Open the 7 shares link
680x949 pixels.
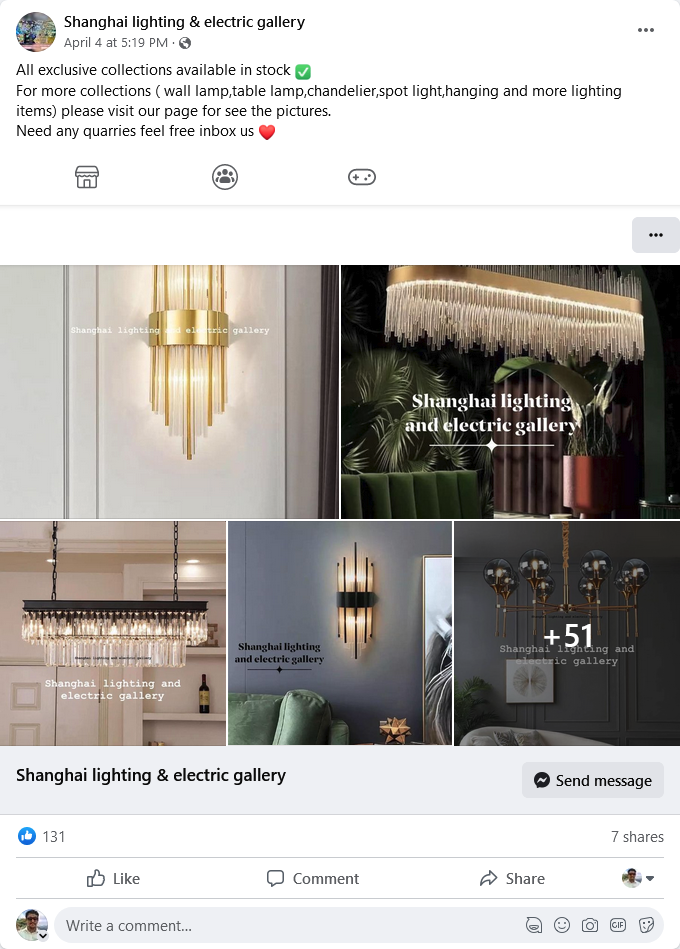click(x=637, y=836)
